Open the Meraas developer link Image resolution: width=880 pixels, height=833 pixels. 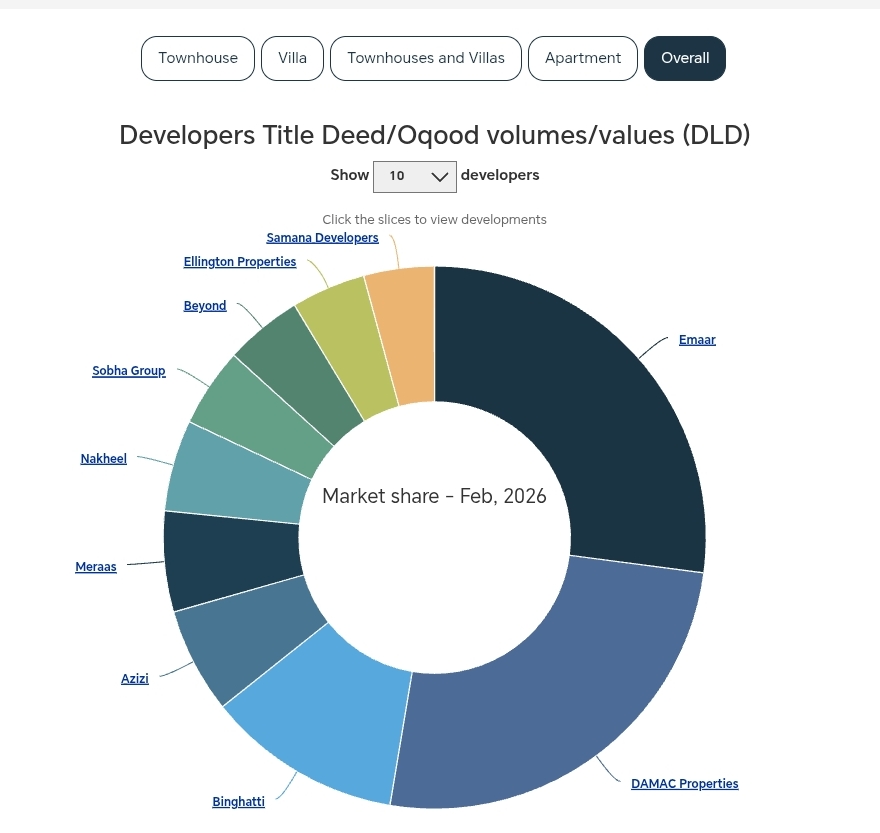[95, 566]
